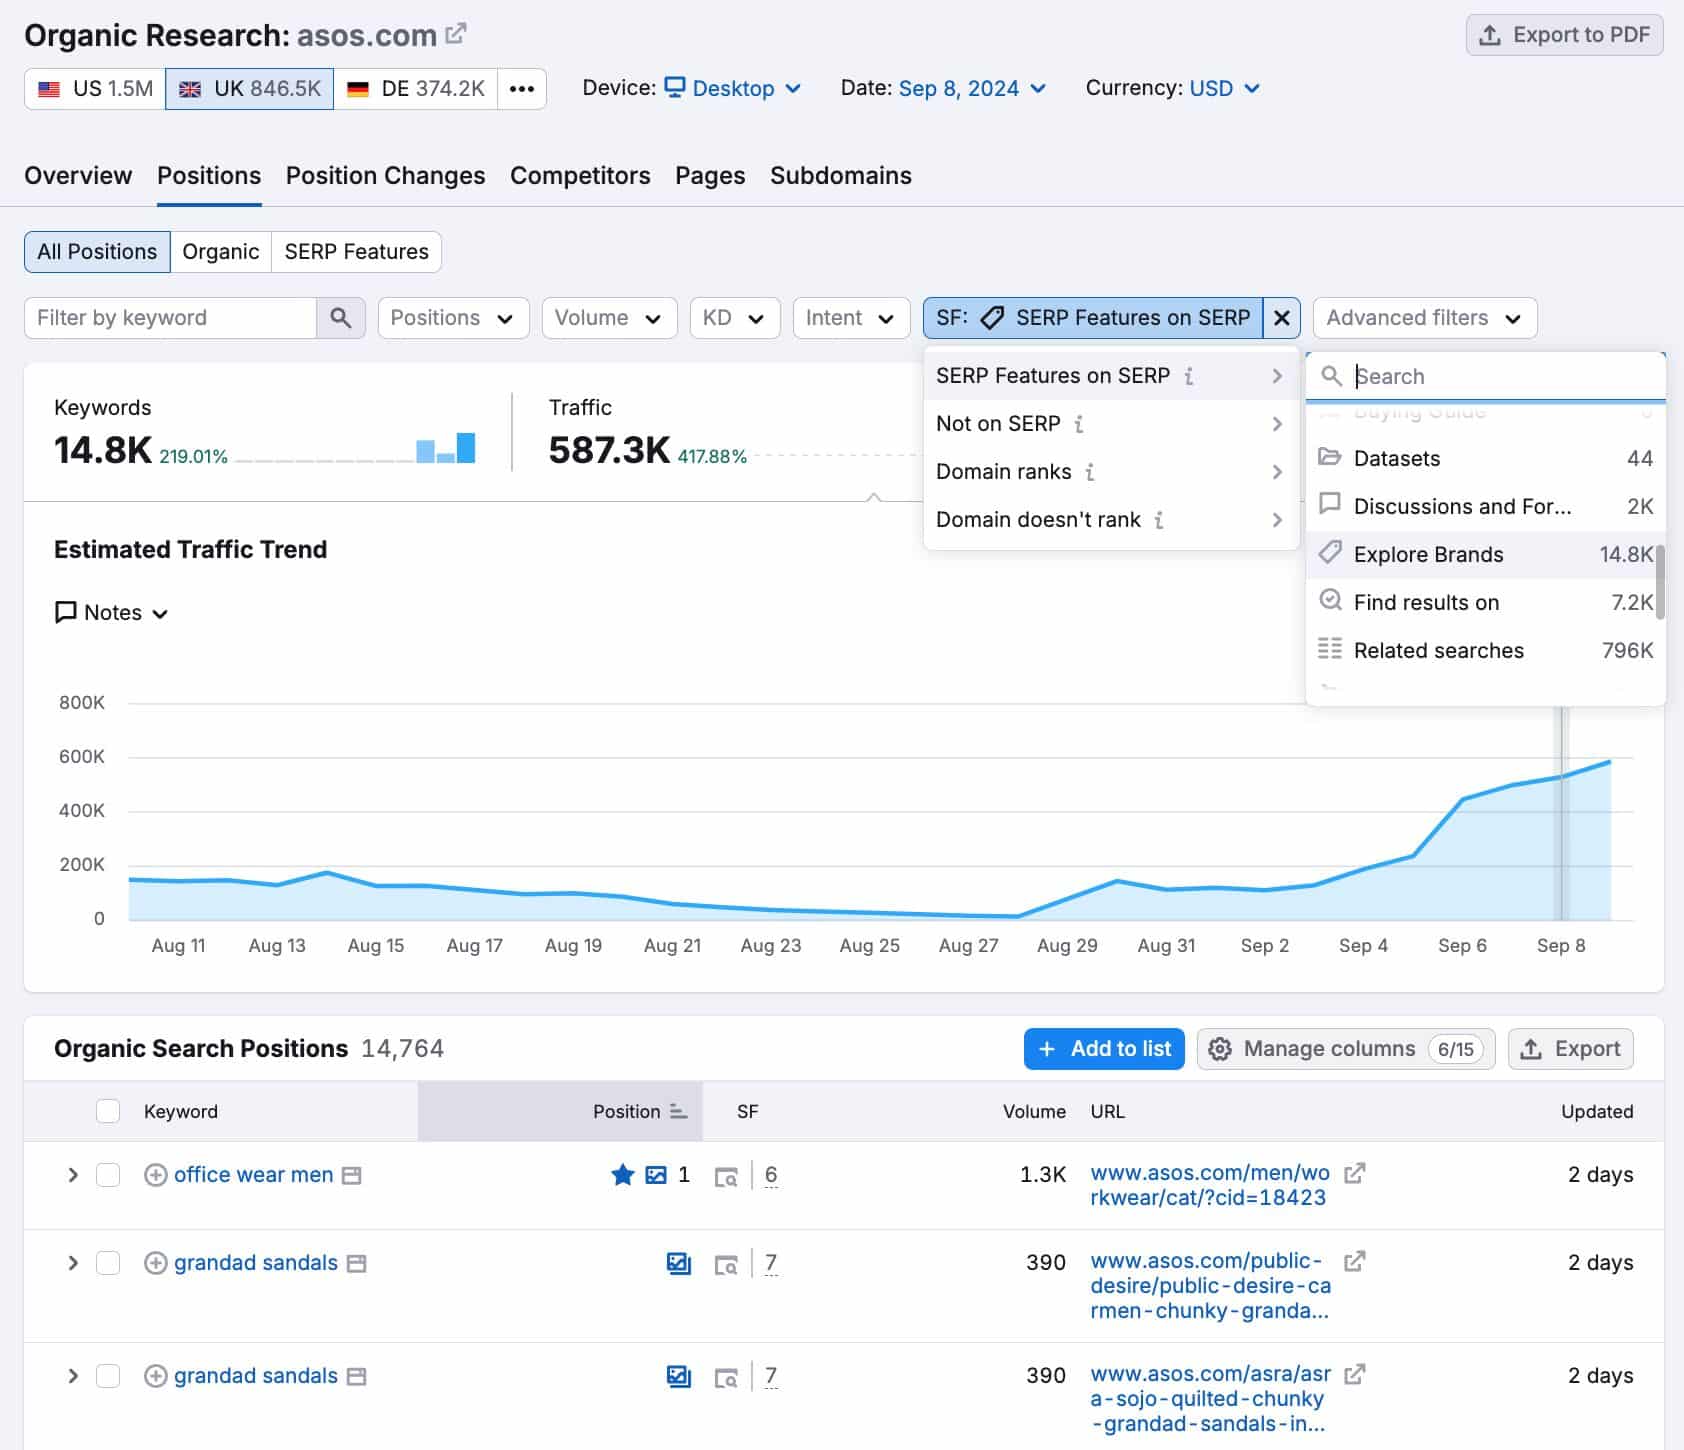Screen dimensions: 1684x1450
Task: Open the office wear men keyword link
Action: tap(254, 1175)
